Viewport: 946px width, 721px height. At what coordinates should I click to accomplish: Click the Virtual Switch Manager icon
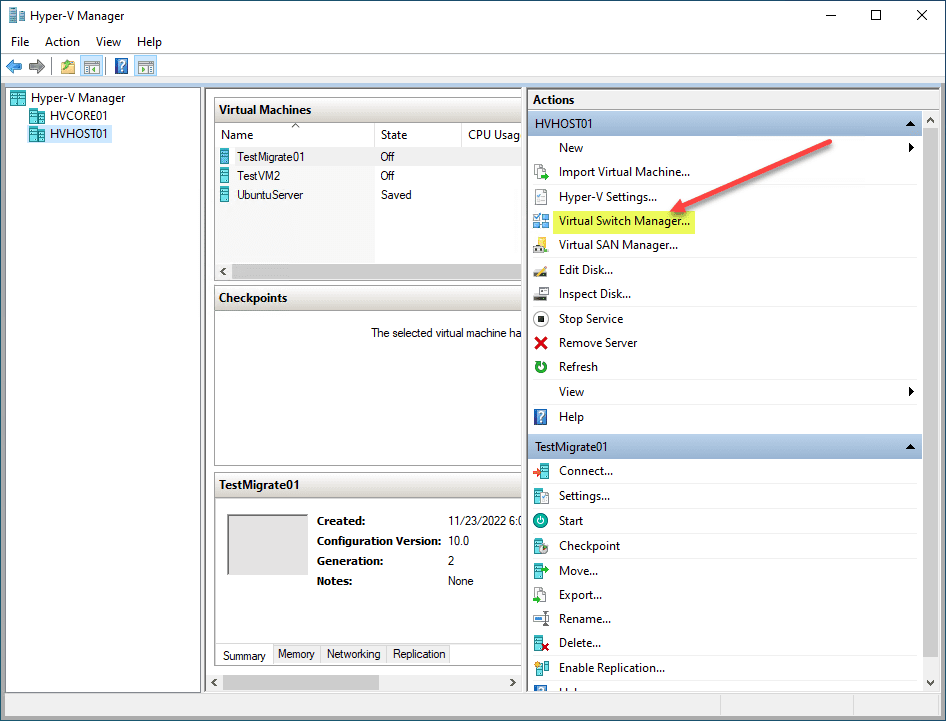(541, 221)
